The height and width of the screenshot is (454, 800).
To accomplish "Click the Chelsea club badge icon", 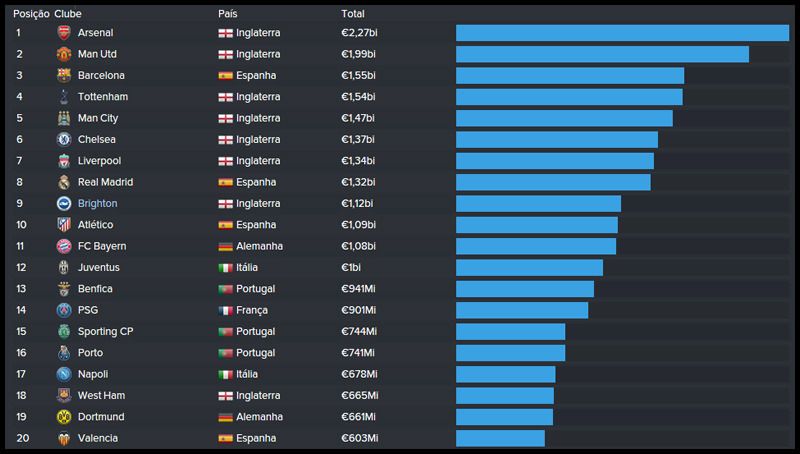I will pyautogui.click(x=64, y=140).
